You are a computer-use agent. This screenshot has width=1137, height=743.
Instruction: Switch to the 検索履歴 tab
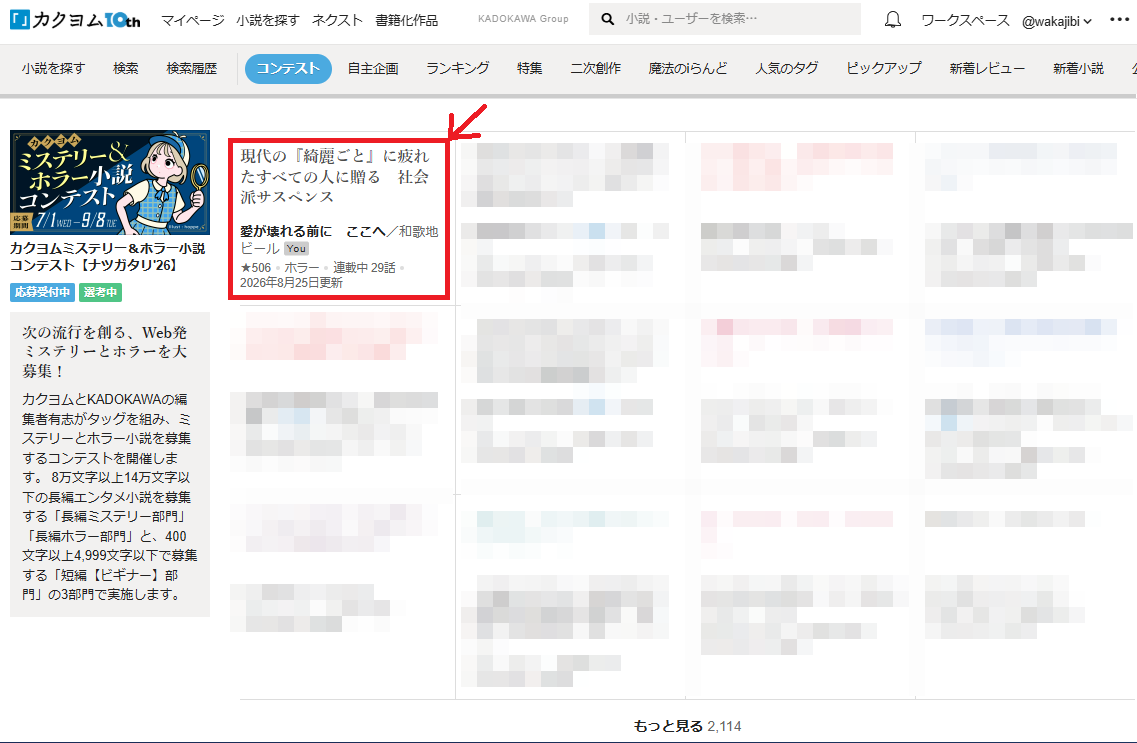(191, 68)
